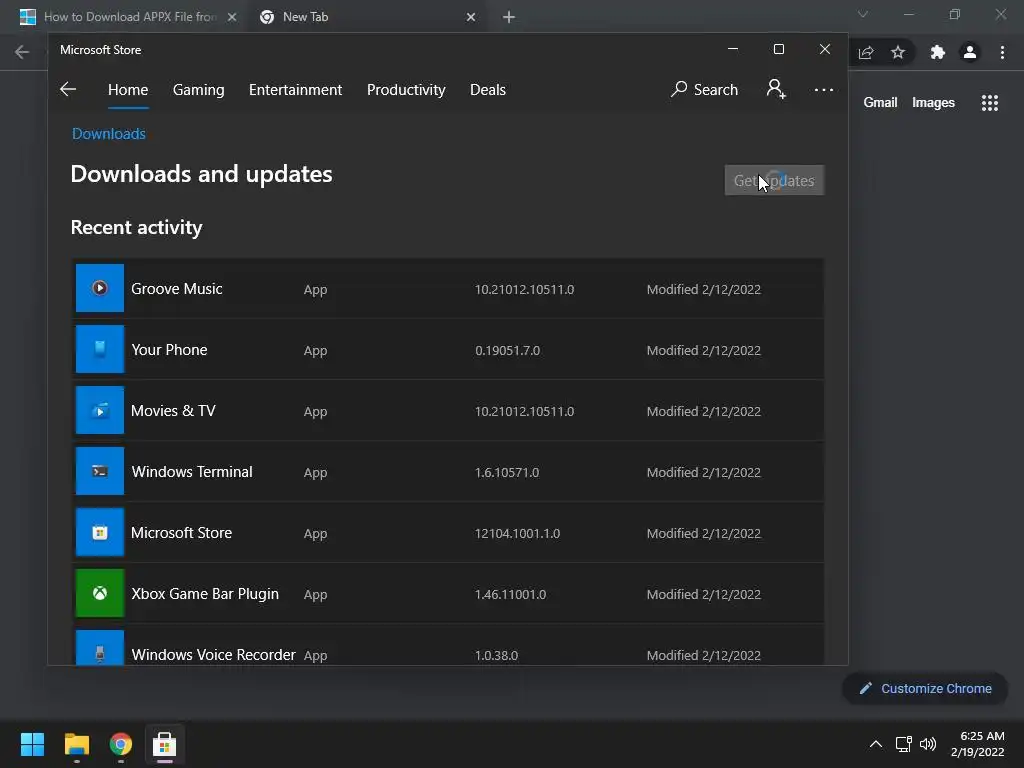Select Xbox Game Bar Plugin name text
The height and width of the screenshot is (768, 1024).
pos(205,594)
